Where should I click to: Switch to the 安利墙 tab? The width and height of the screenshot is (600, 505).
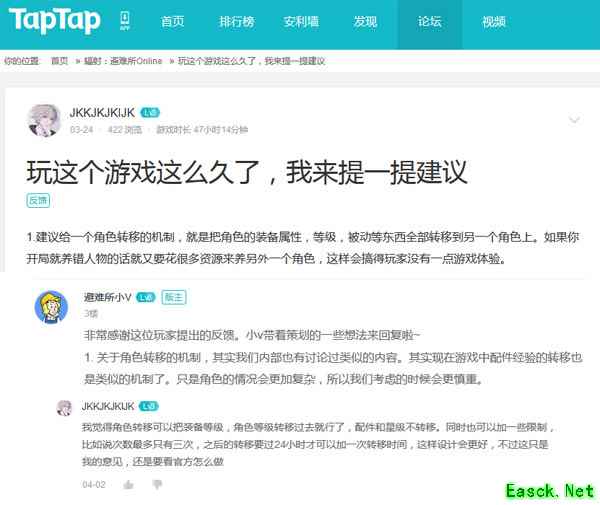(301, 22)
